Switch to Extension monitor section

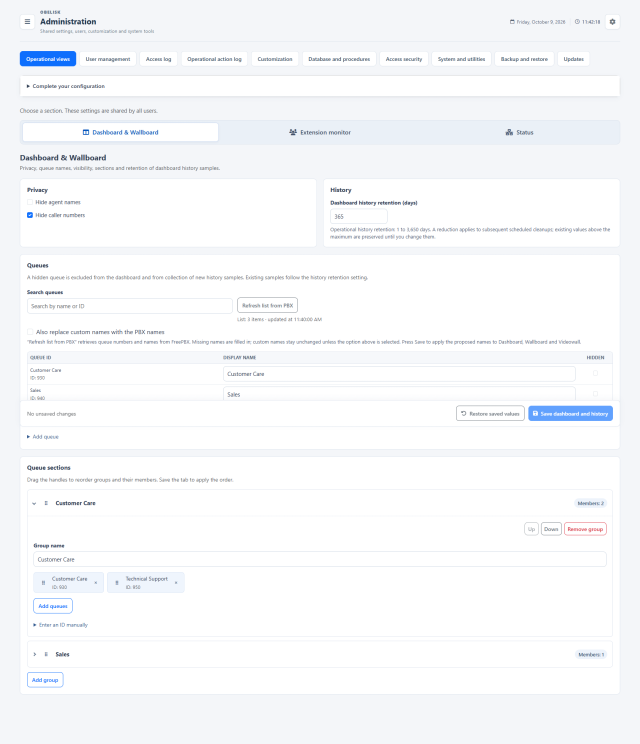[x=320, y=132]
